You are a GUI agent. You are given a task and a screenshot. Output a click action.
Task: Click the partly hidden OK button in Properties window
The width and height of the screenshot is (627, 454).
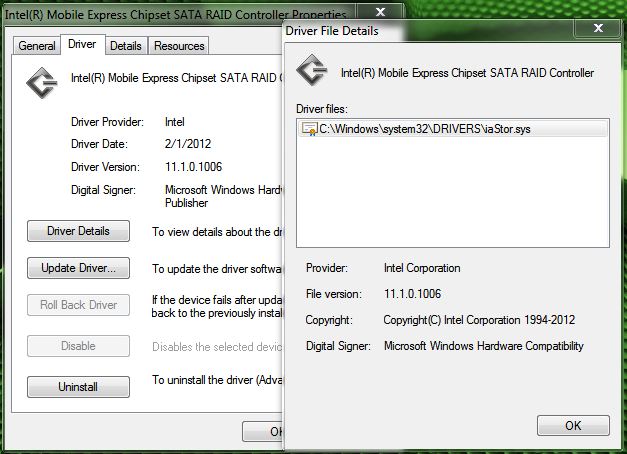263,432
